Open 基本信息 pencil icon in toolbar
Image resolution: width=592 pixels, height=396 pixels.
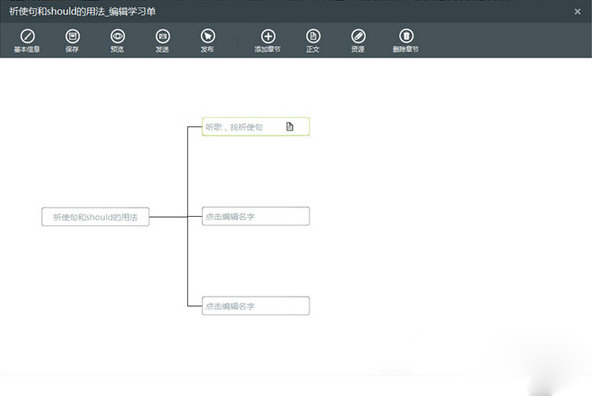[x=27, y=36]
